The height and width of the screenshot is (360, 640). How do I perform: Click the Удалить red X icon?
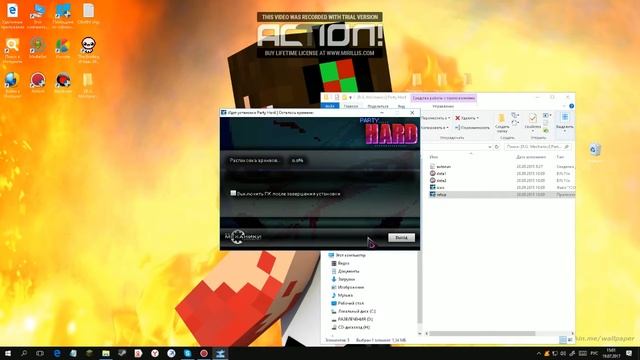coord(458,118)
